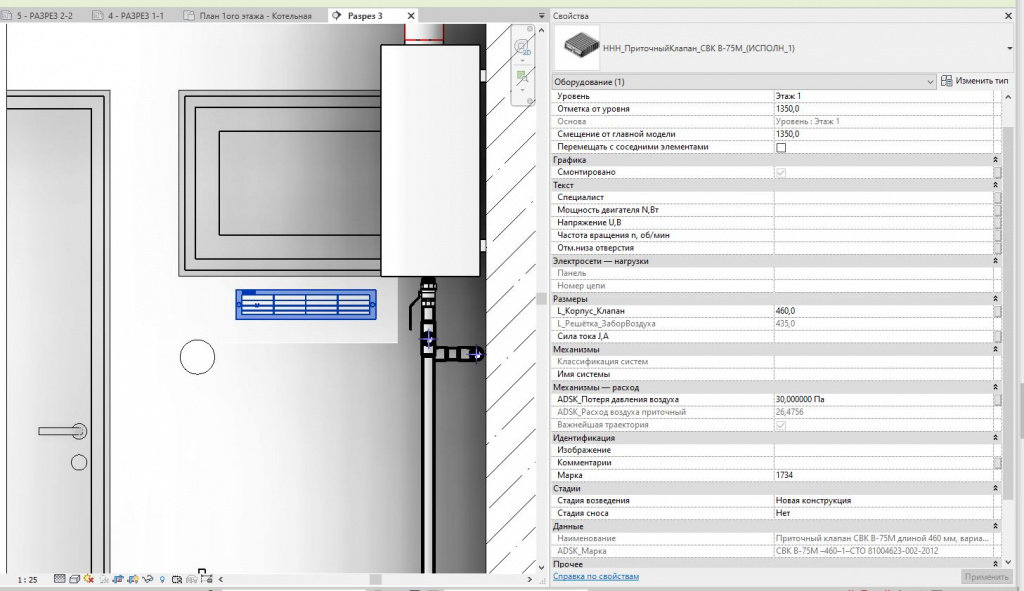The image size is (1024, 591).
Task: Click the Применить button
Action: [986, 577]
